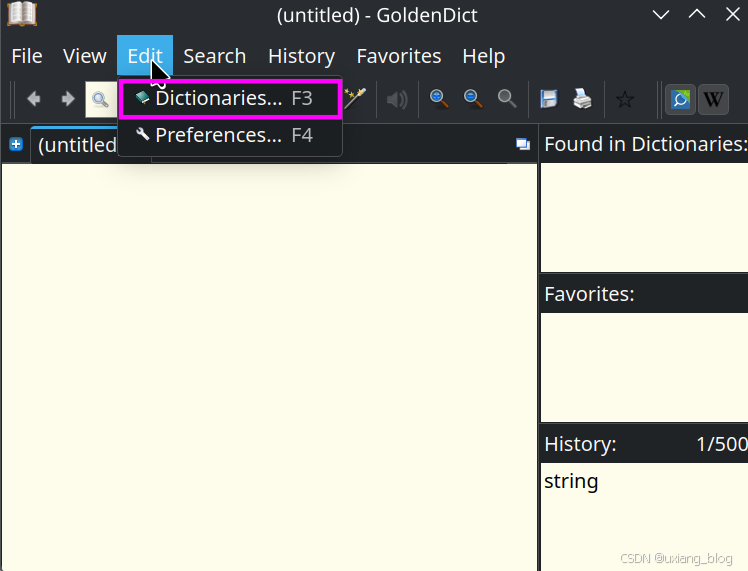This screenshot has height=571, width=748.
Task: Click the magic wand scan popup icon
Action: tap(355, 98)
